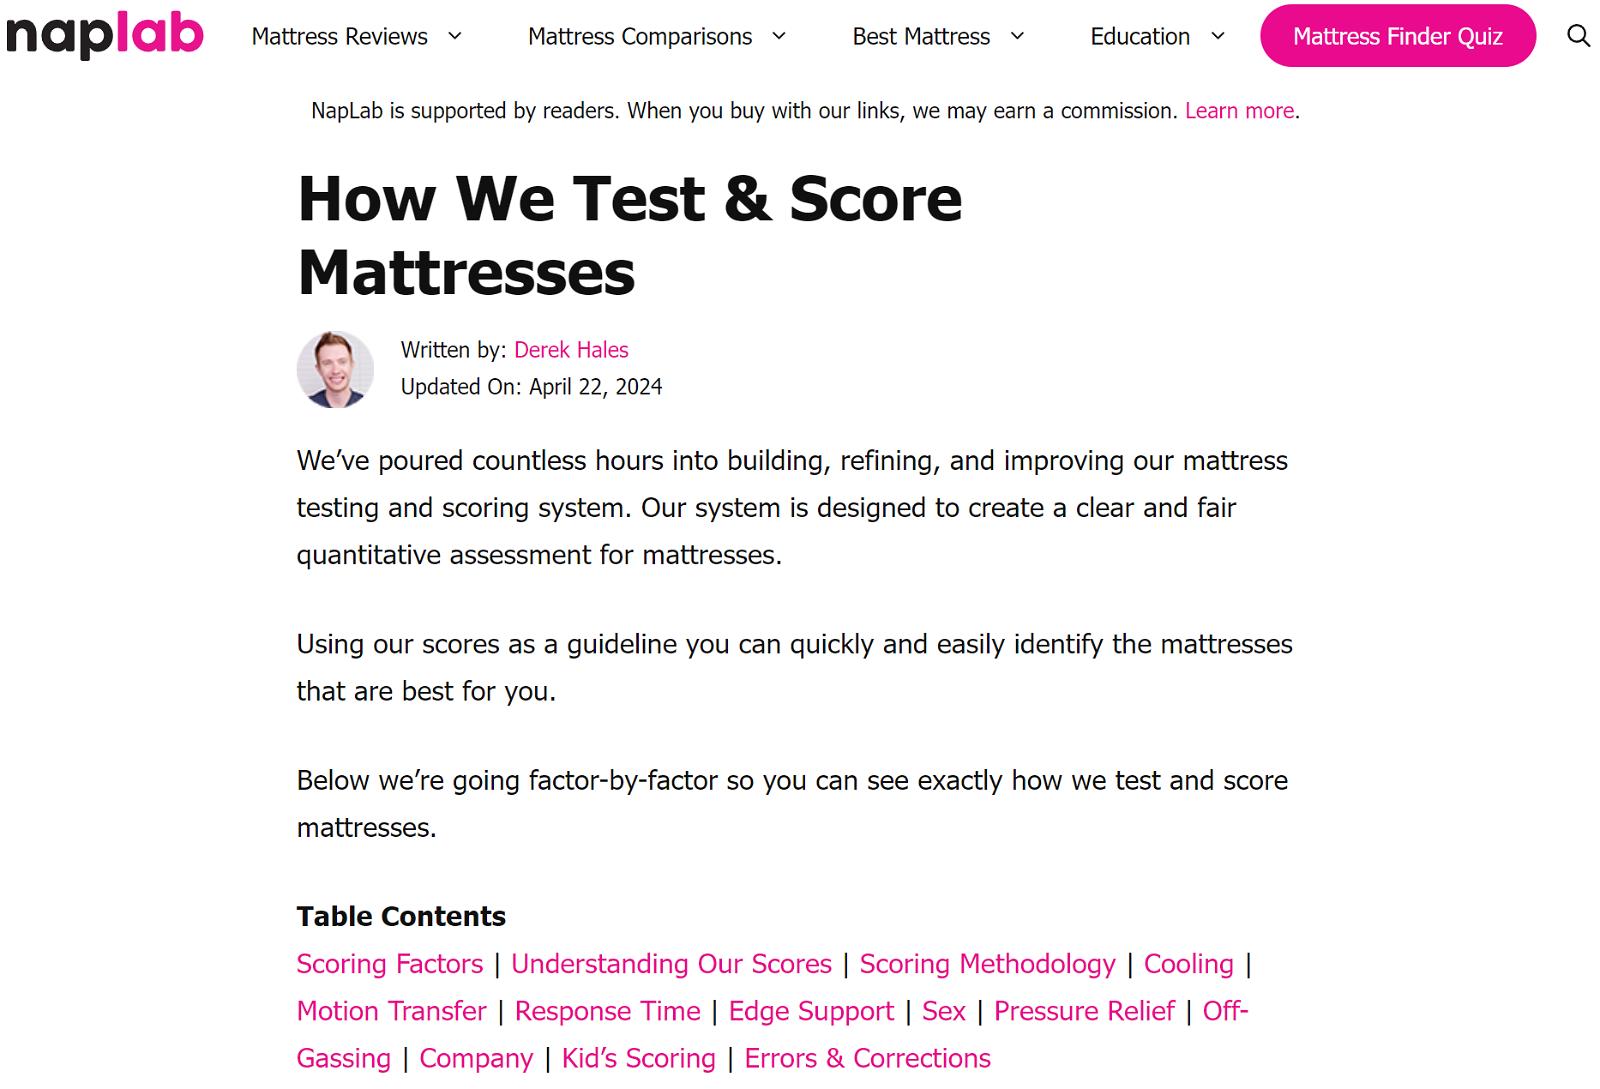Go to Edge Support section
Viewport: 1600px width, 1089px height.
coord(811,1011)
